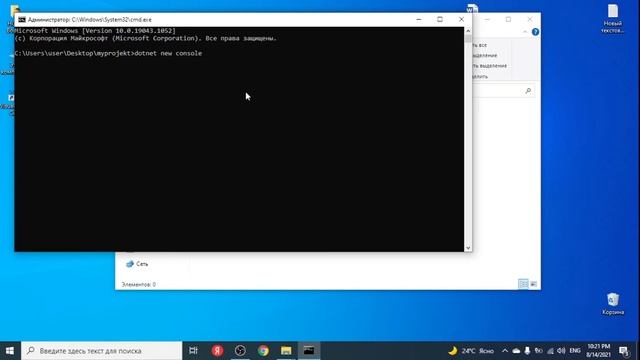Click the 'Microsoft Windows [Version 10.0.19043.1052]' line
Viewport: 640px width, 360px height.
click(x=96, y=31)
